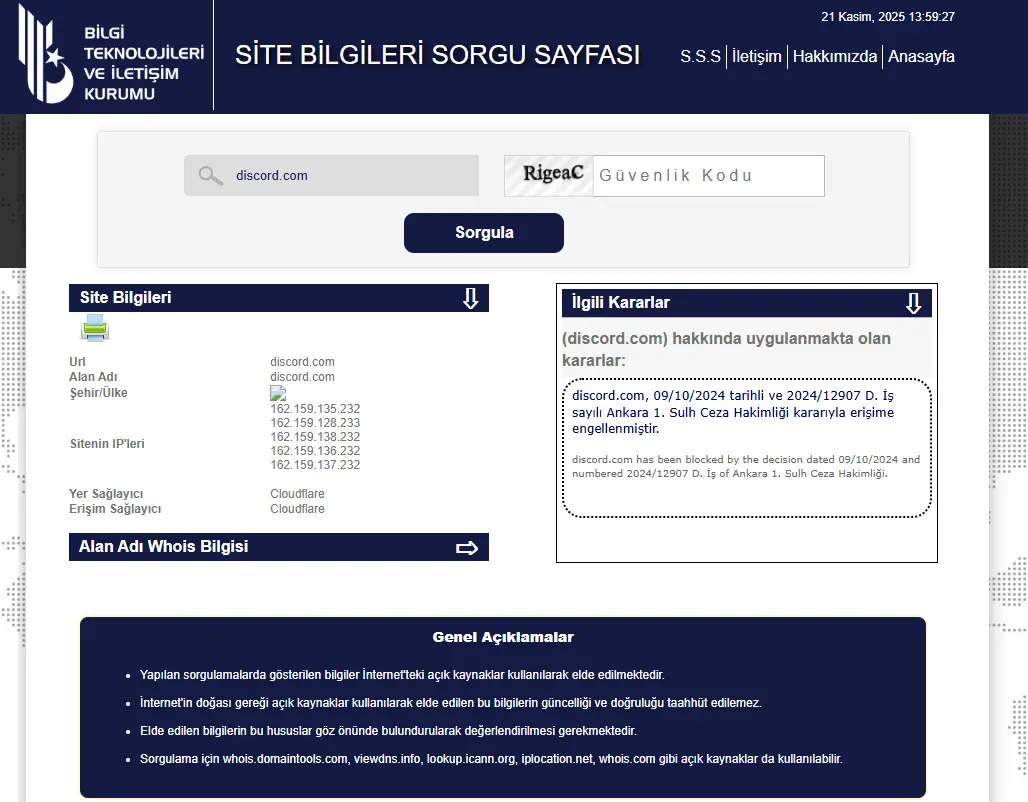Click the Cloudflare text next to Yer Sağlayıcı
This screenshot has height=802, width=1028.
(x=297, y=493)
